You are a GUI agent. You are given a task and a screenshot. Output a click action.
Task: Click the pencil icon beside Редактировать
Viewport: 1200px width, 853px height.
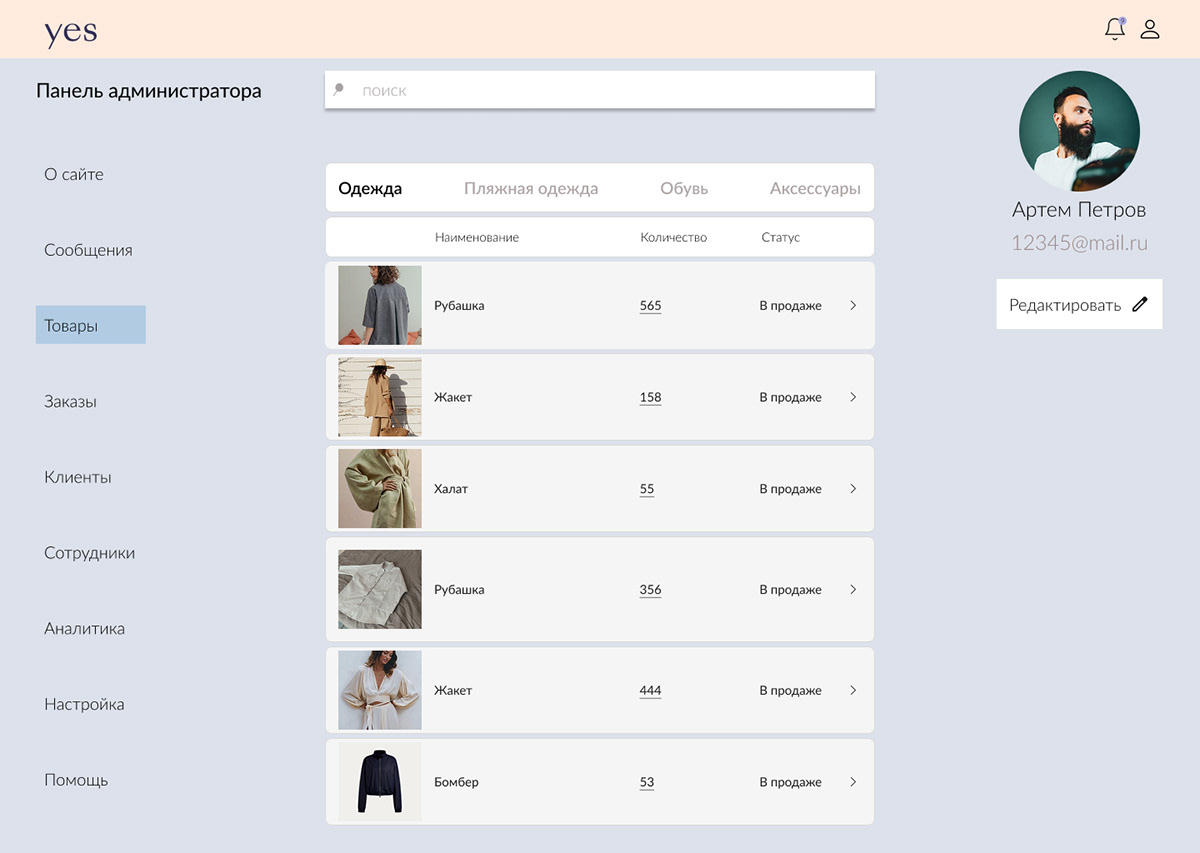[1140, 305]
